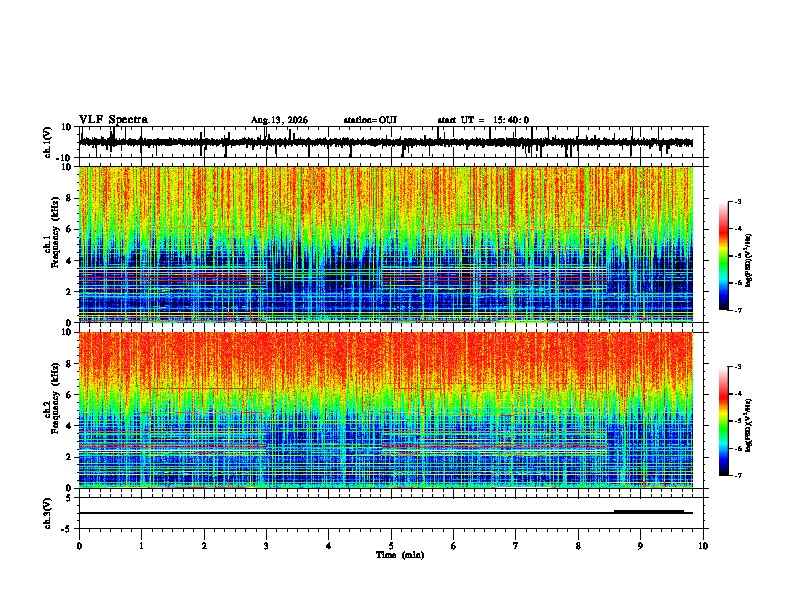This screenshot has width=792, height=612.
Task: Click time-axis tick label "0"
Action: point(79,546)
